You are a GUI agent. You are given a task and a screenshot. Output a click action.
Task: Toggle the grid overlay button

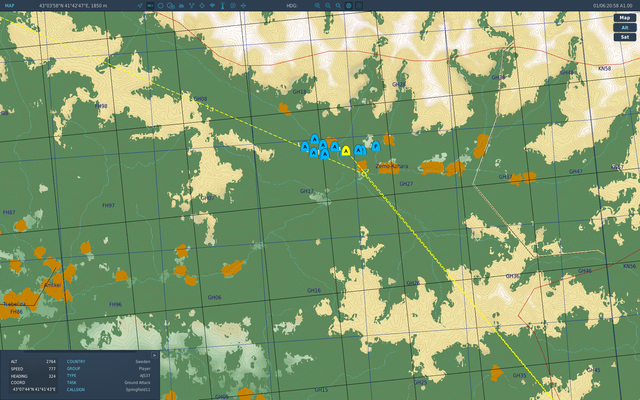click(359, 6)
